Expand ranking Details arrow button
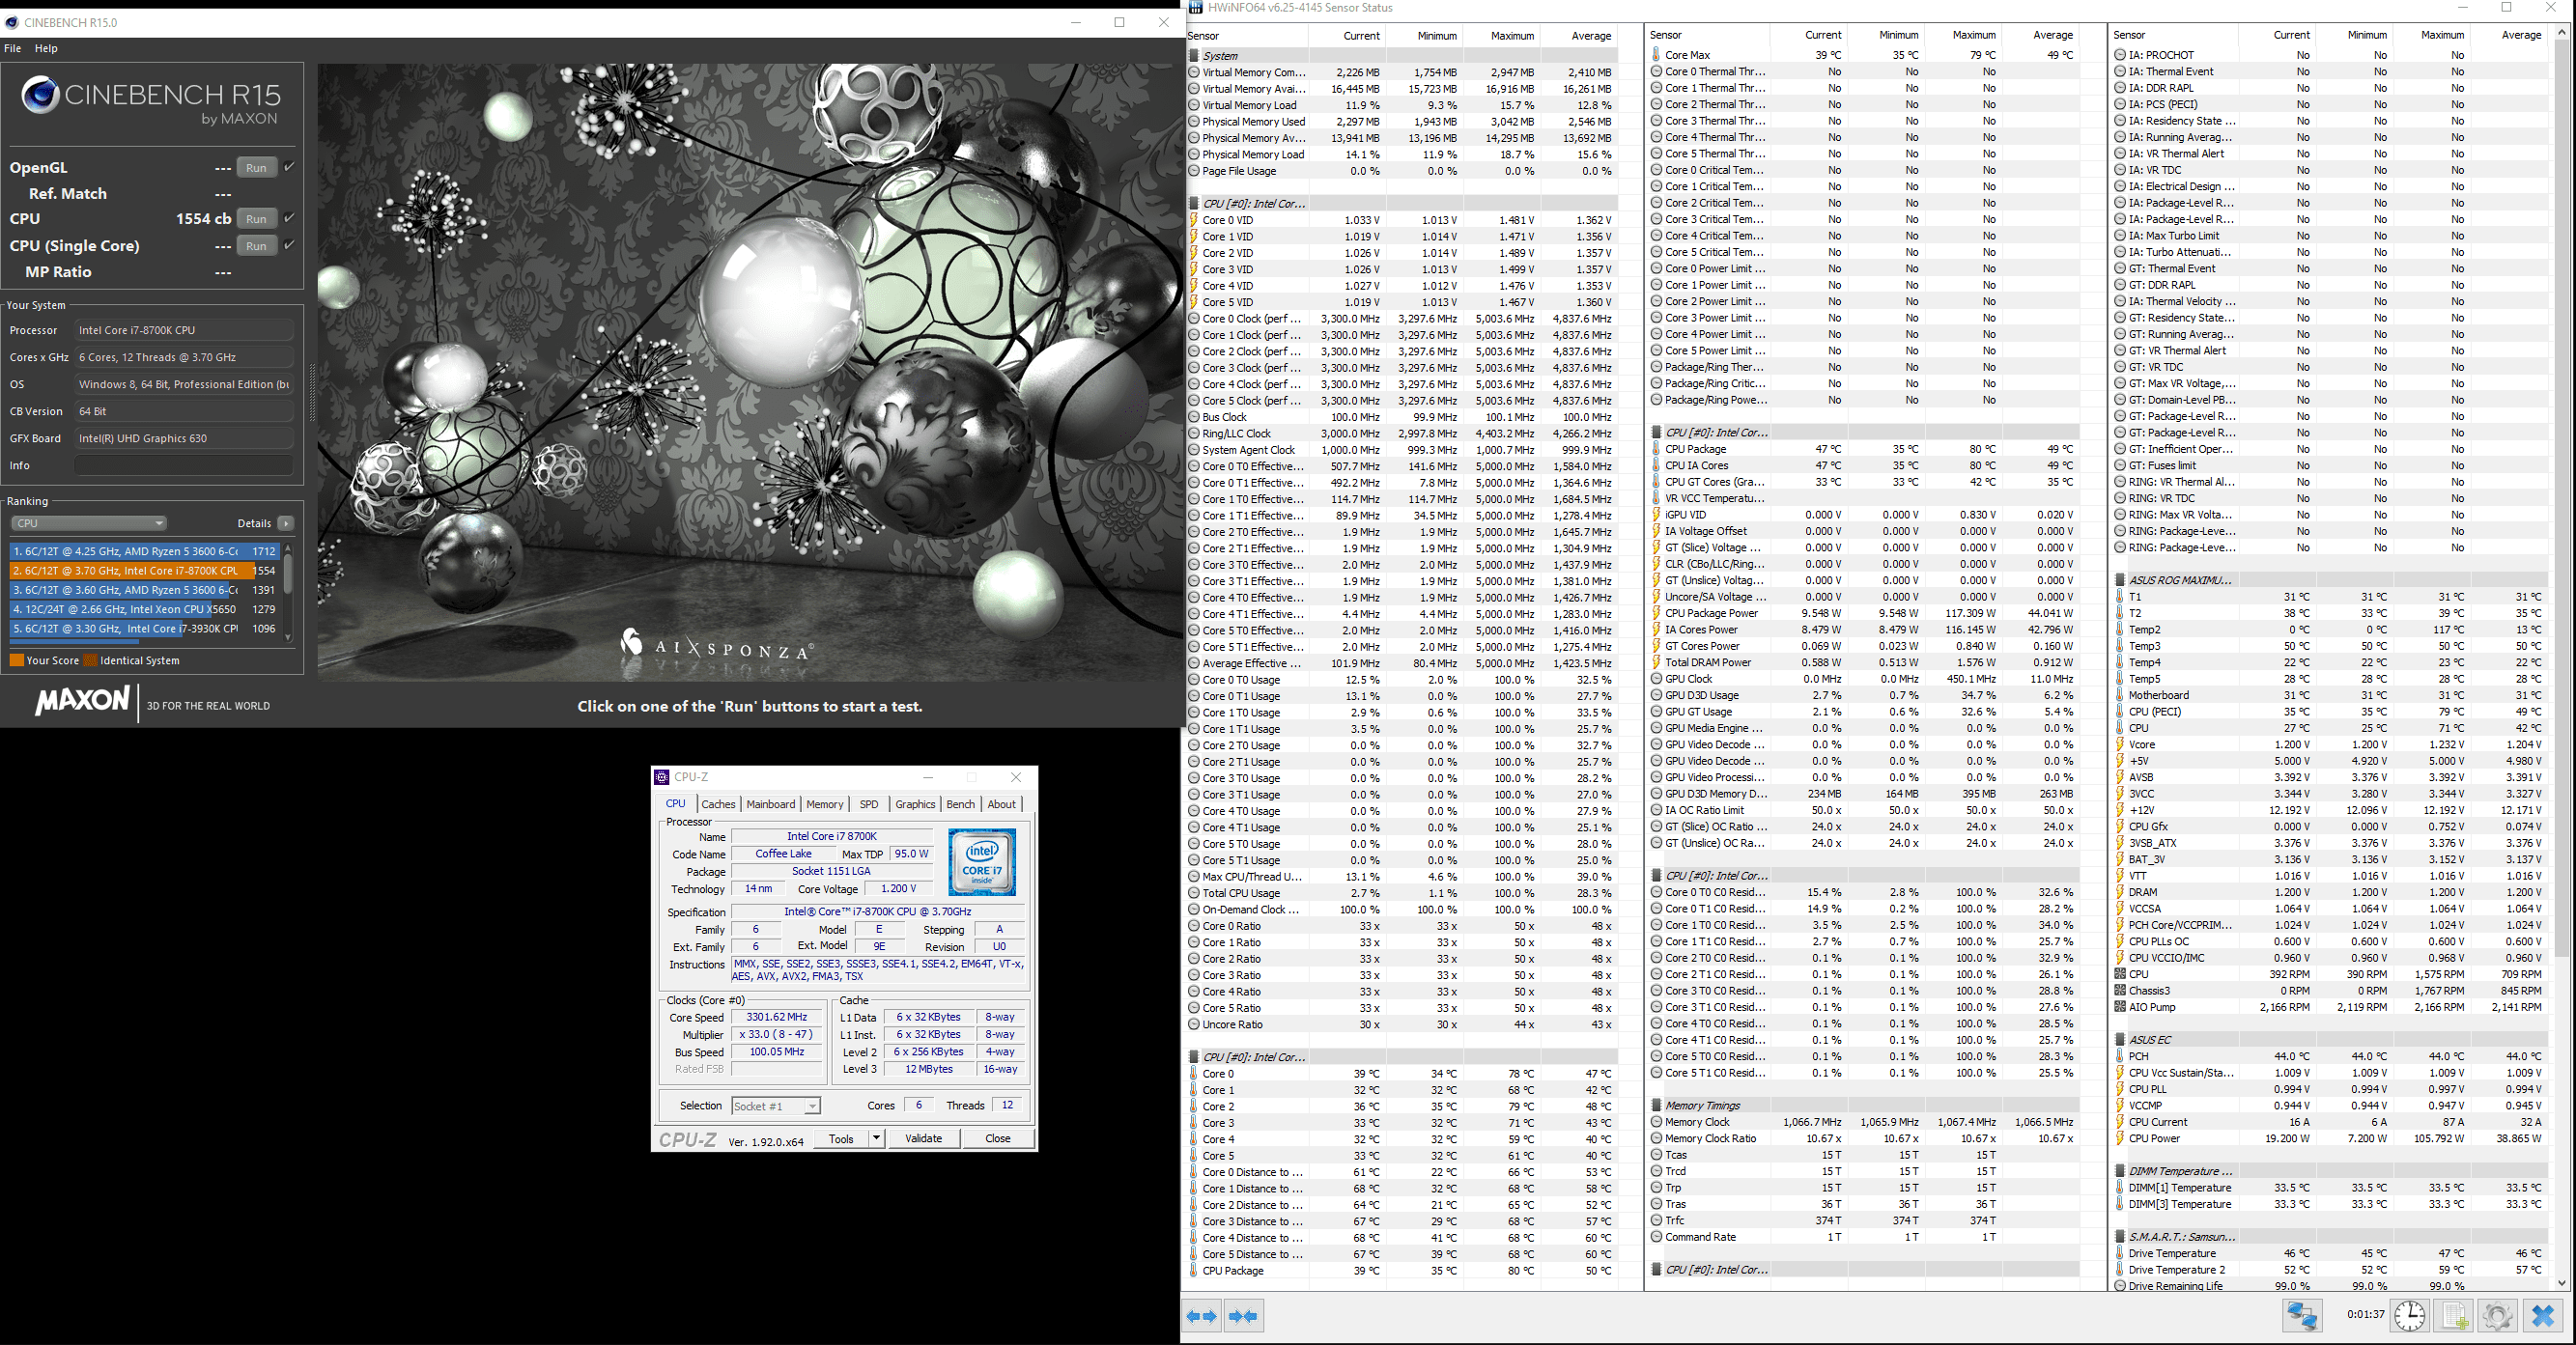The image size is (2576, 1345). coord(286,523)
